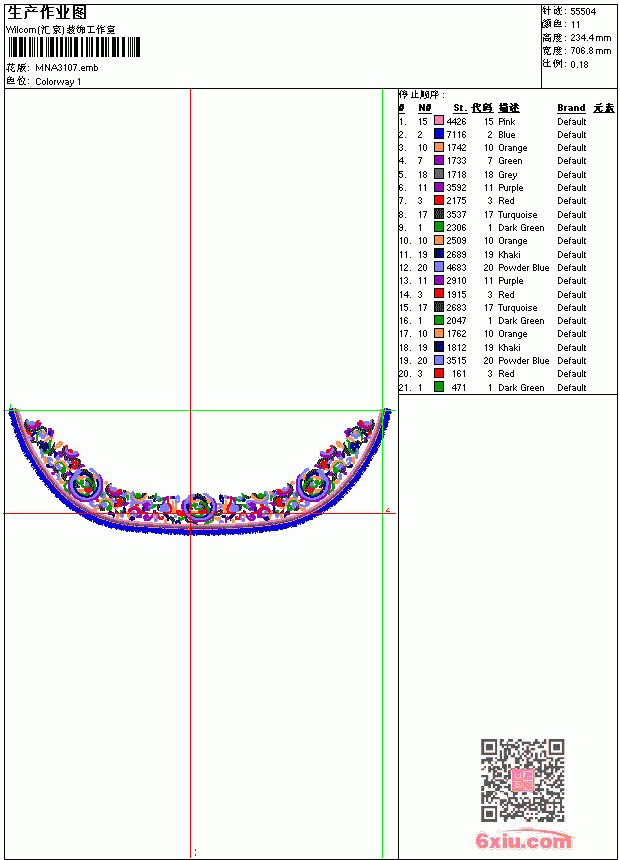Click the Pink color swatch in row 1
620x860 pixels.
(438, 121)
